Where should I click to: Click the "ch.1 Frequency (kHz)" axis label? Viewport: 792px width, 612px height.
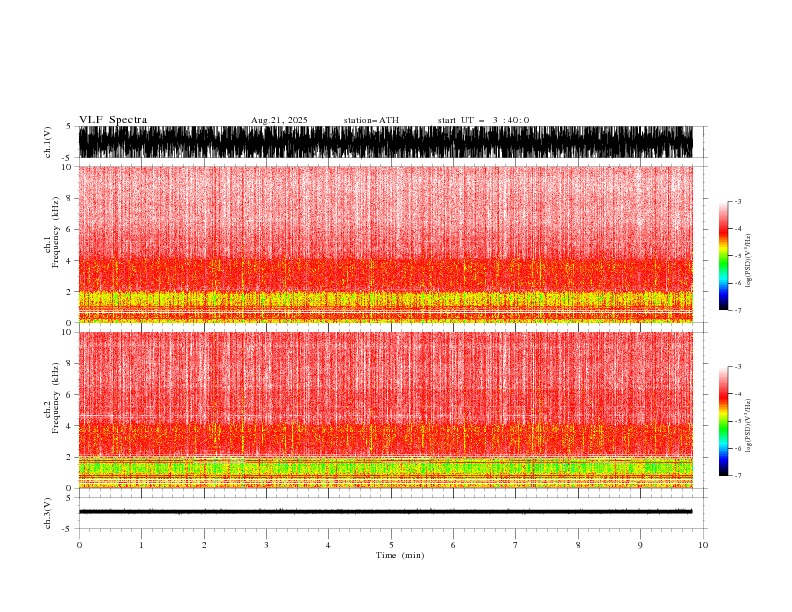(52, 232)
